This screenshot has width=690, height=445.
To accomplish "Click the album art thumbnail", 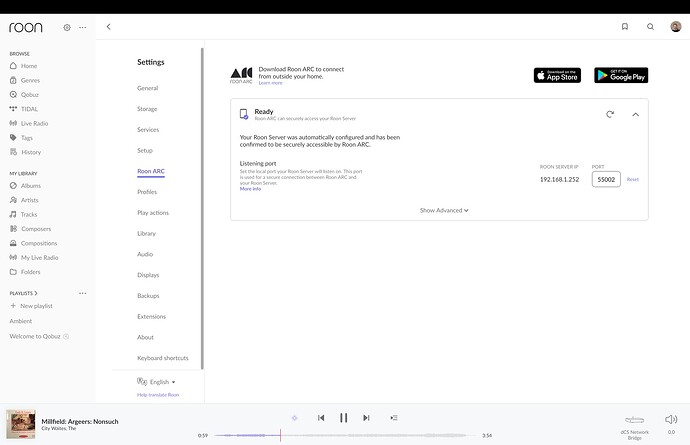I will coord(21,424).
